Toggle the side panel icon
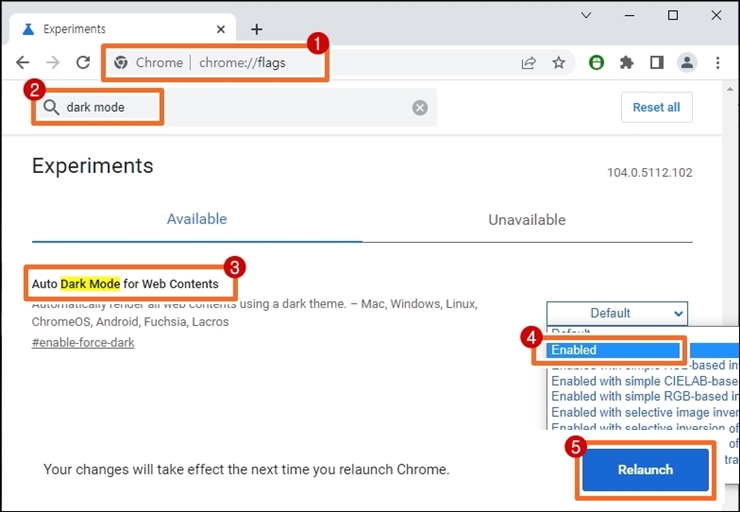This screenshot has width=740, height=512. [x=656, y=62]
